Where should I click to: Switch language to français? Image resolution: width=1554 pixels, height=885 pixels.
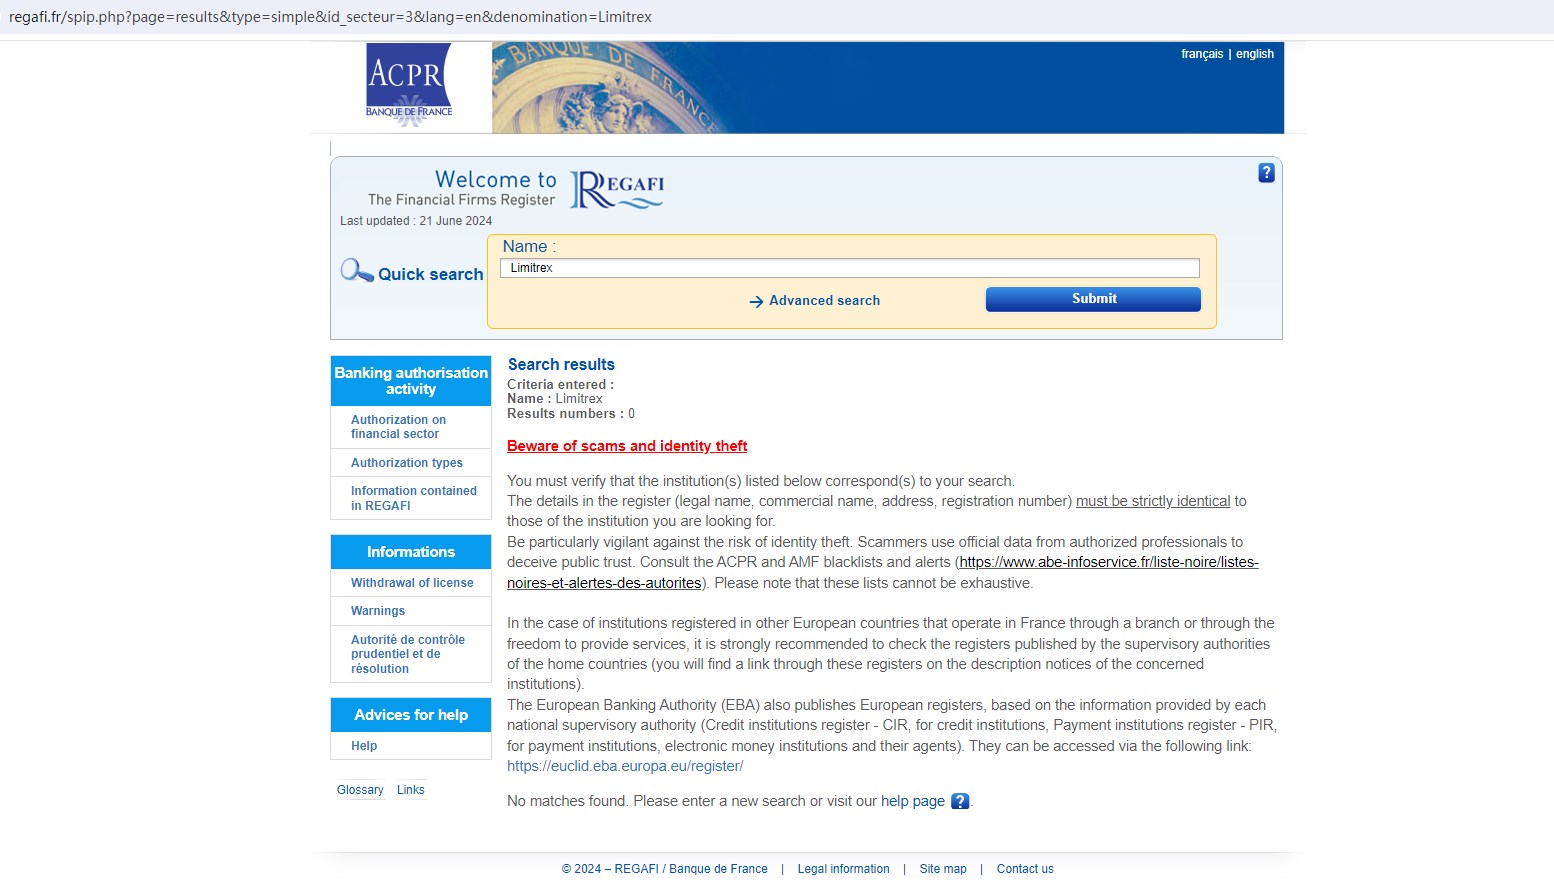(x=1202, y=54)
